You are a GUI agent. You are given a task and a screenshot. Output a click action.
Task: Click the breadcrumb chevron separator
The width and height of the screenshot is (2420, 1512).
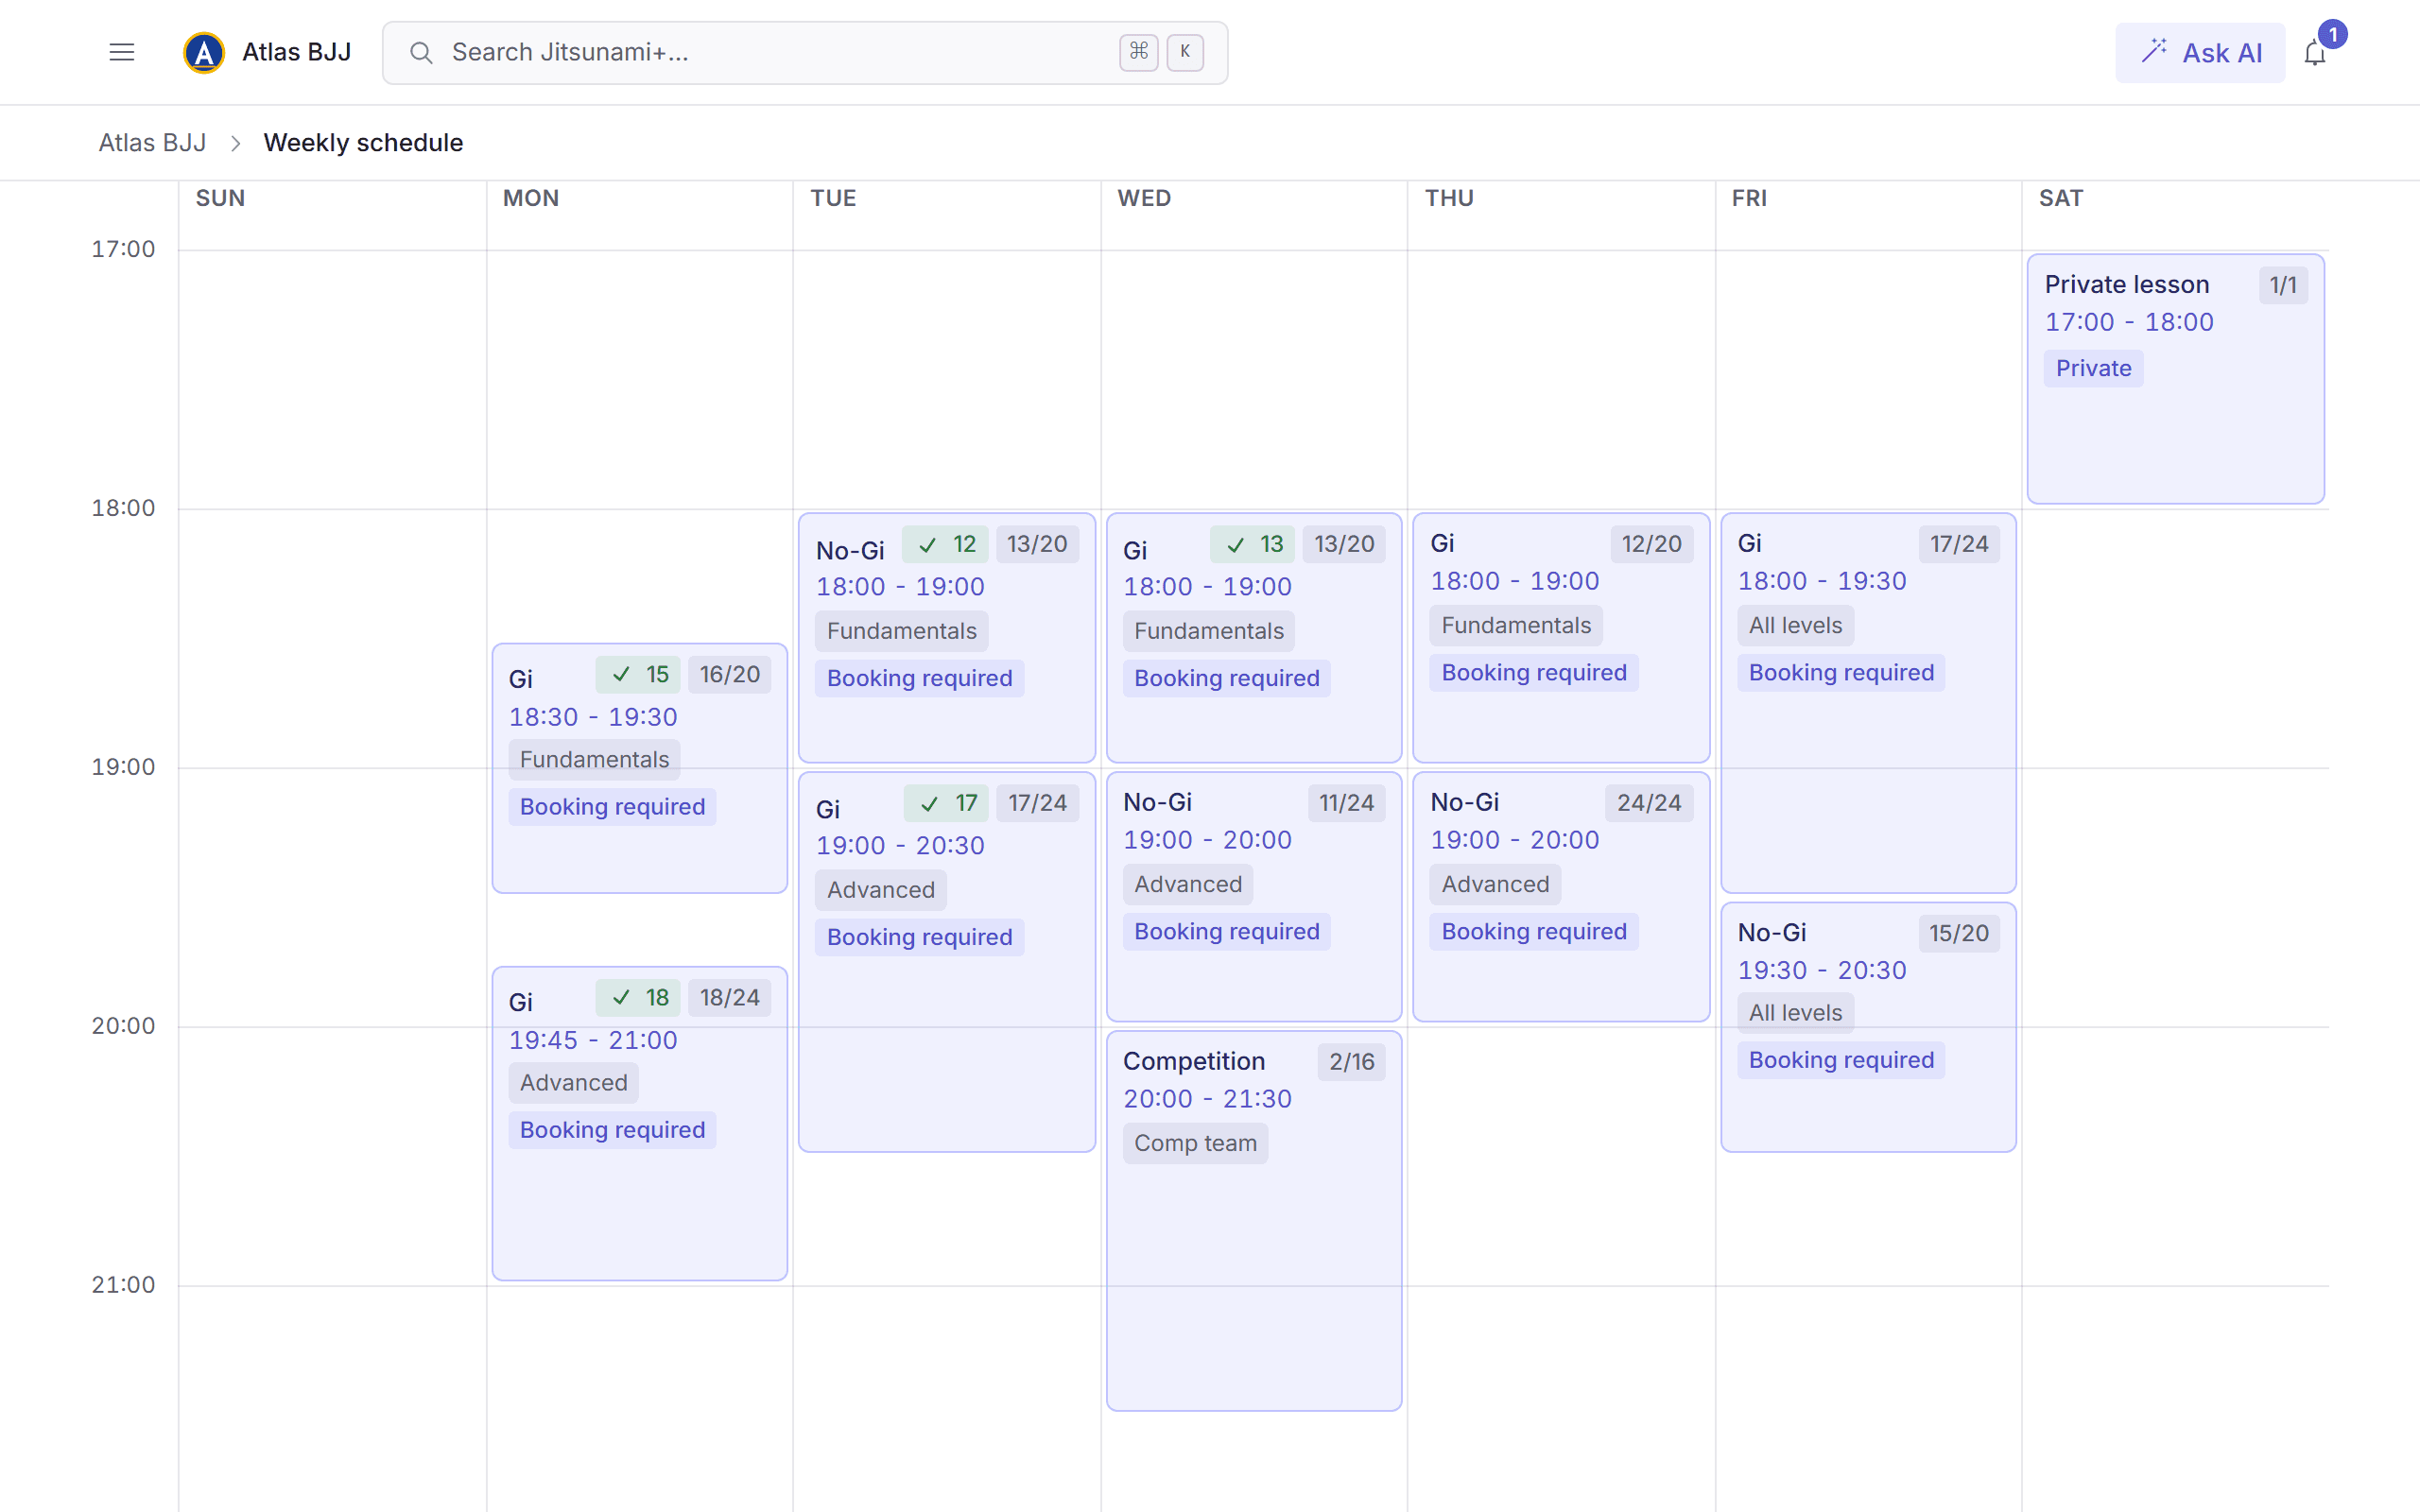235,143
